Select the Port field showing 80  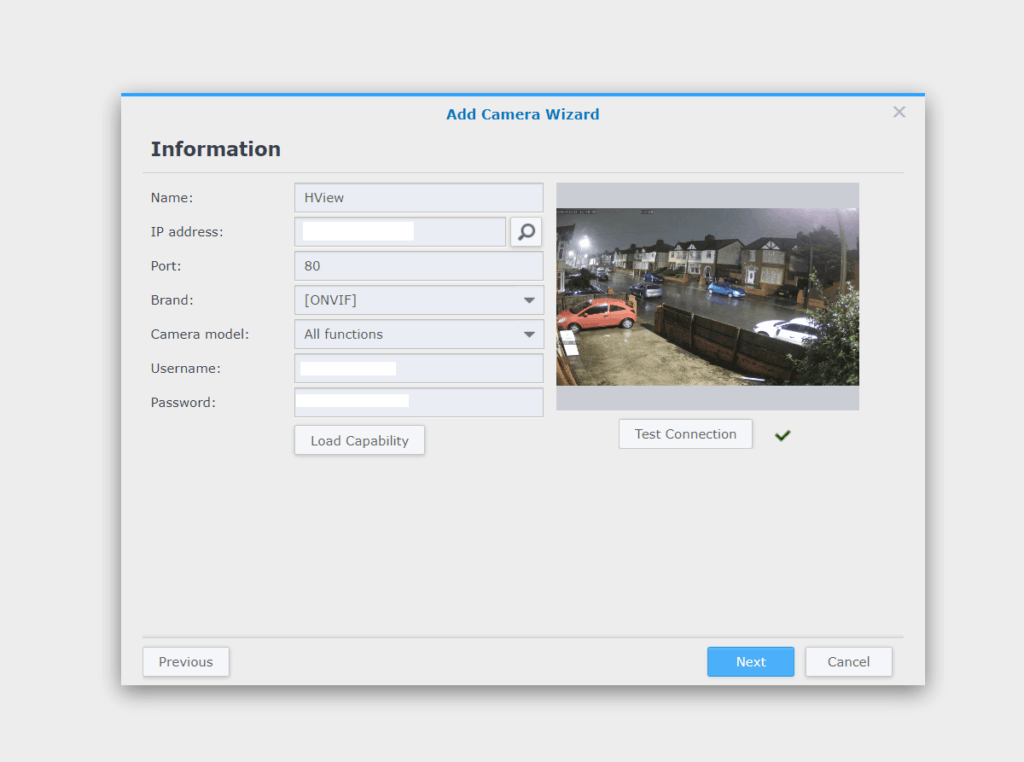pyautogui.click(x=418, y=266)
